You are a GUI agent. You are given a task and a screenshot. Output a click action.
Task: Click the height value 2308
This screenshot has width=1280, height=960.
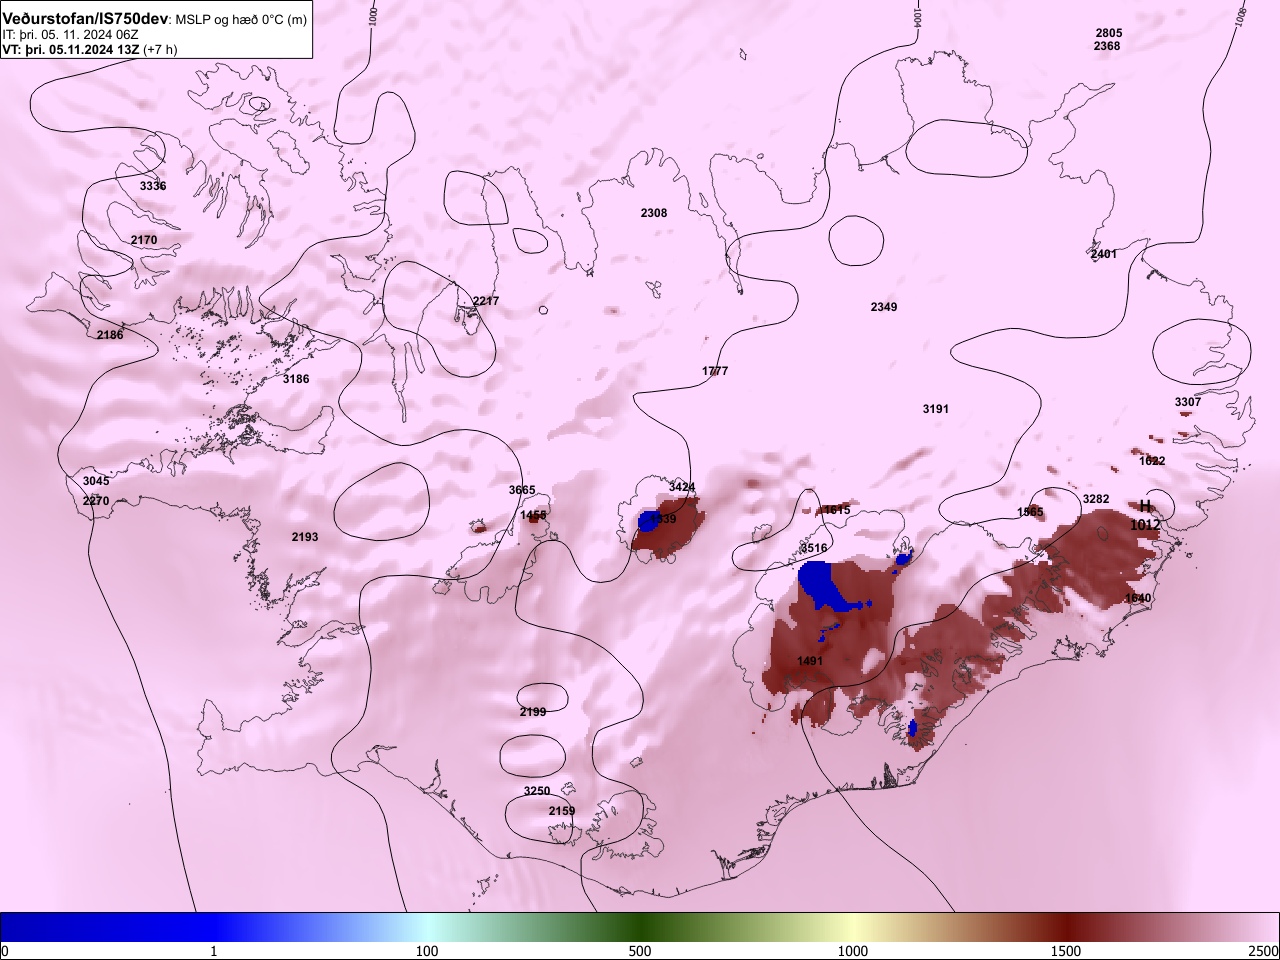pos(654,213)
